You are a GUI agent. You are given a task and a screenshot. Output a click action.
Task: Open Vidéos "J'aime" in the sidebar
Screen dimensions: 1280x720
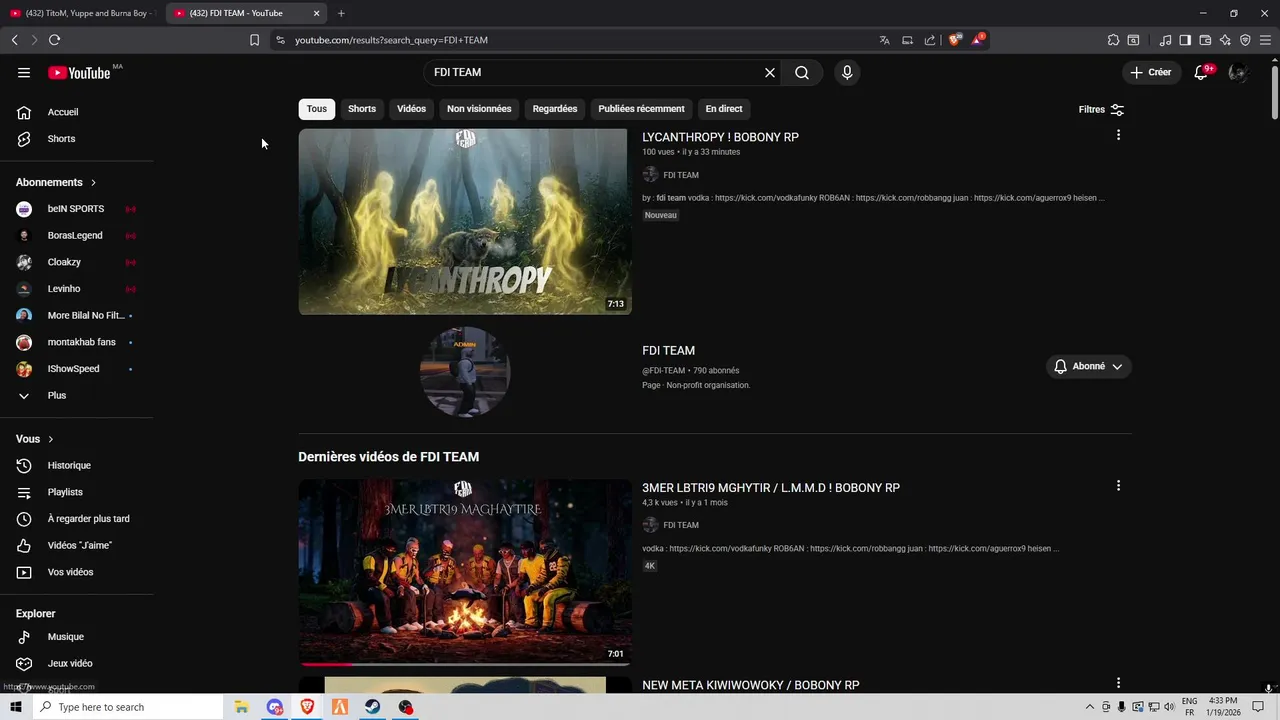77,545
